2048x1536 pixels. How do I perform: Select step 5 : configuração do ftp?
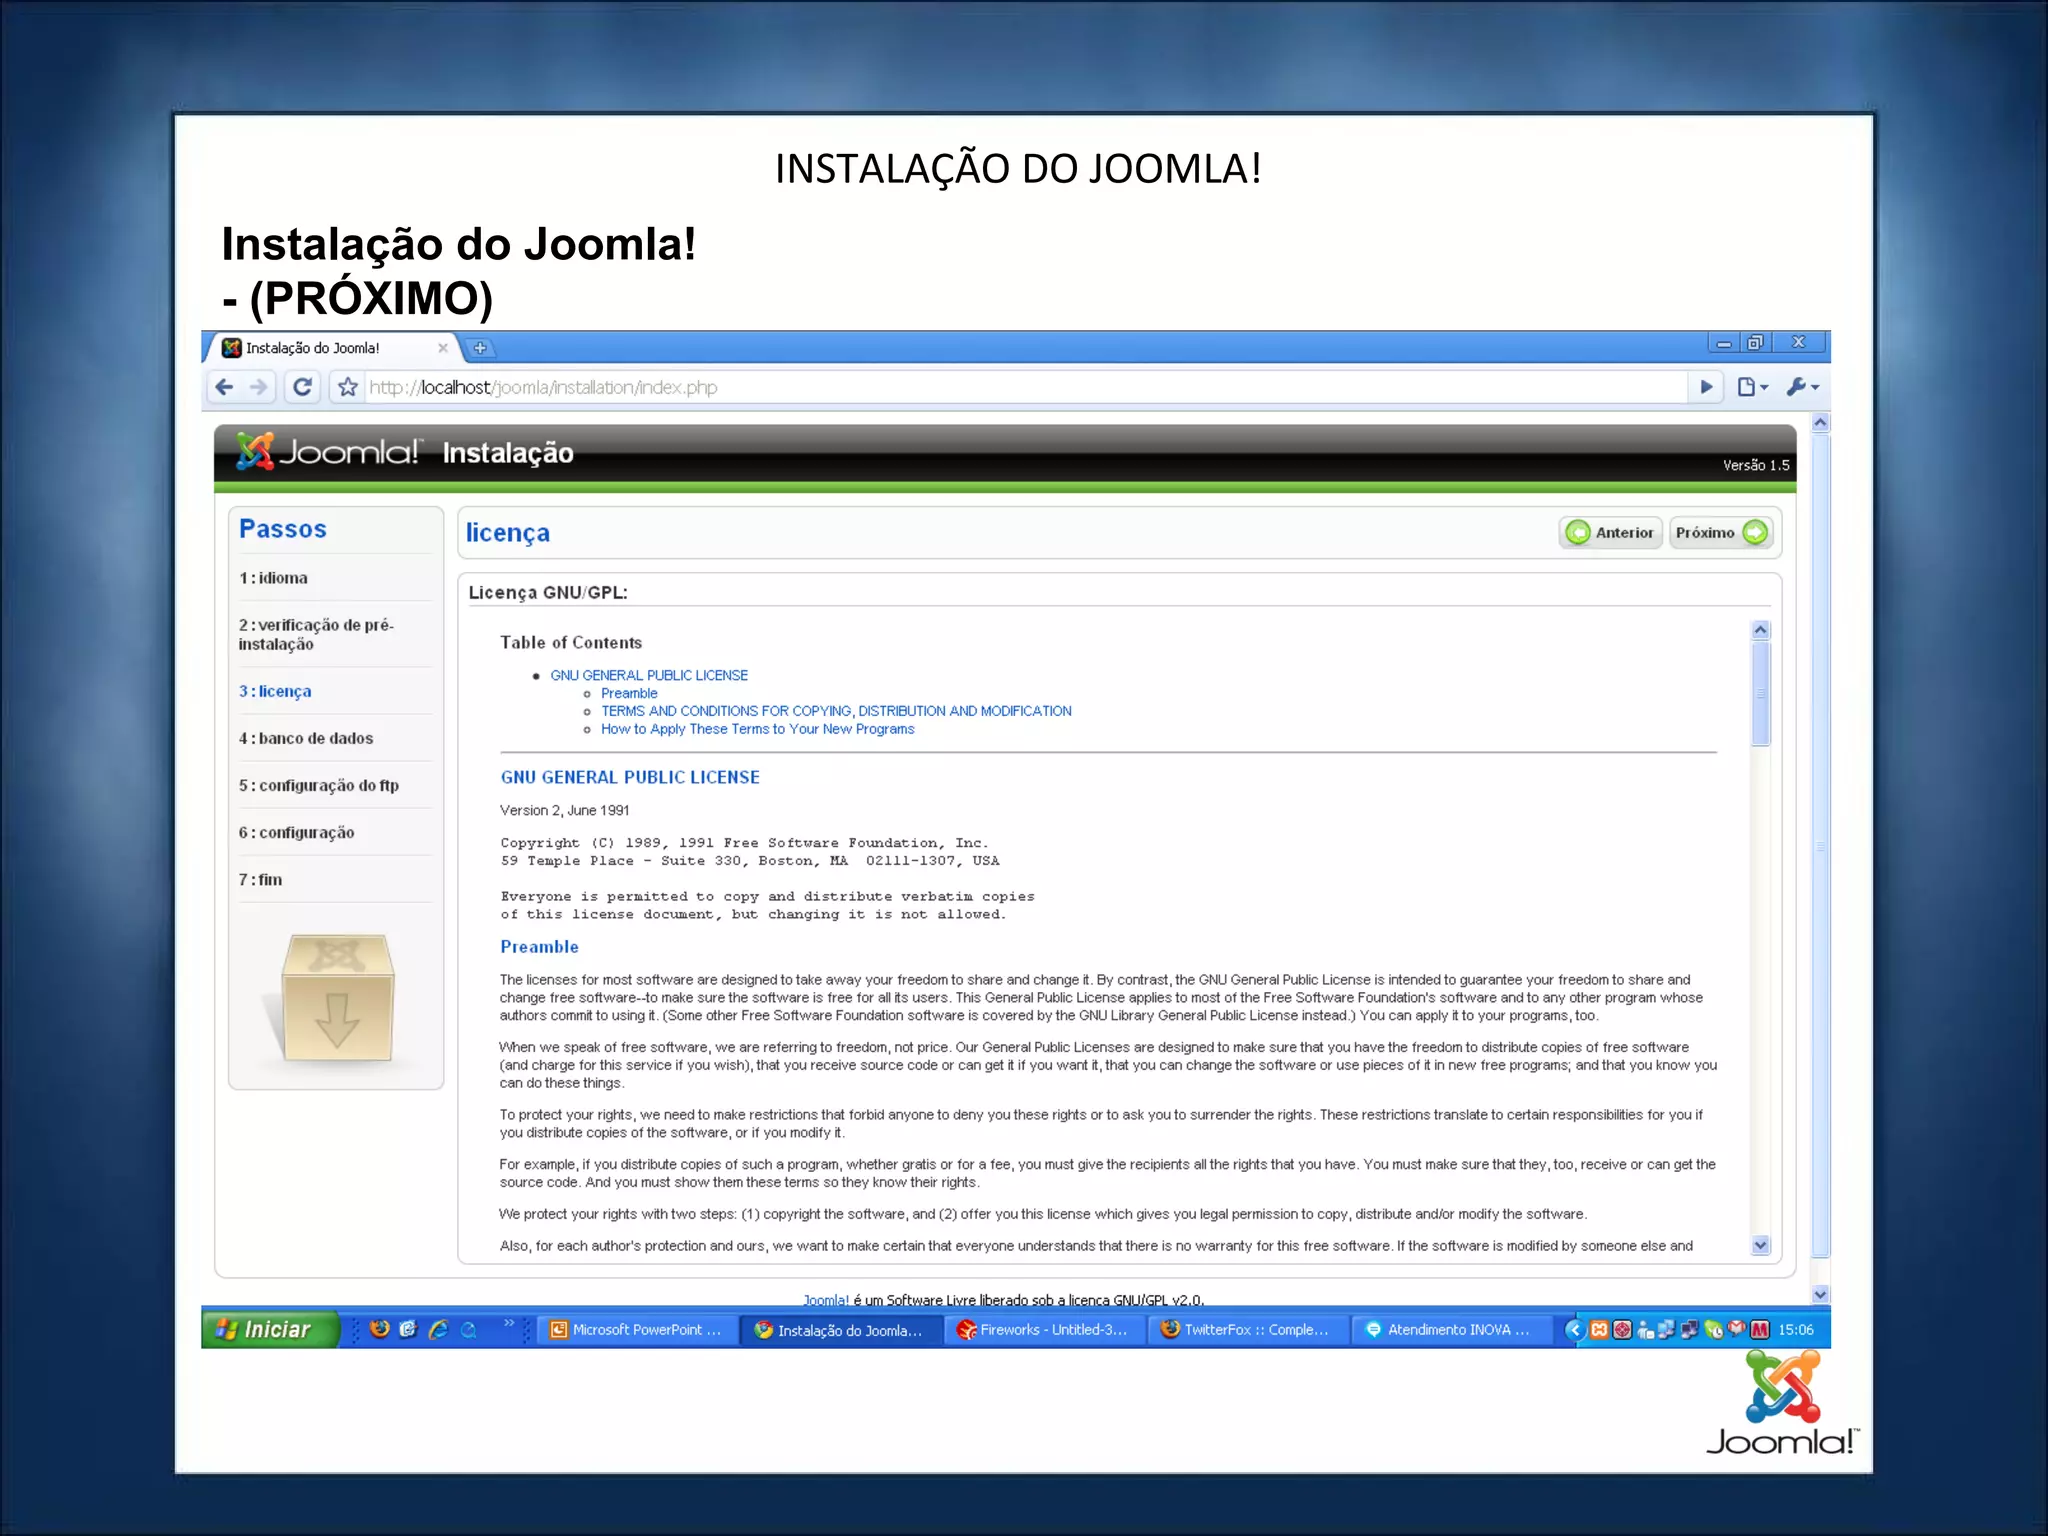pyautogui.click(x=319, y=785)
